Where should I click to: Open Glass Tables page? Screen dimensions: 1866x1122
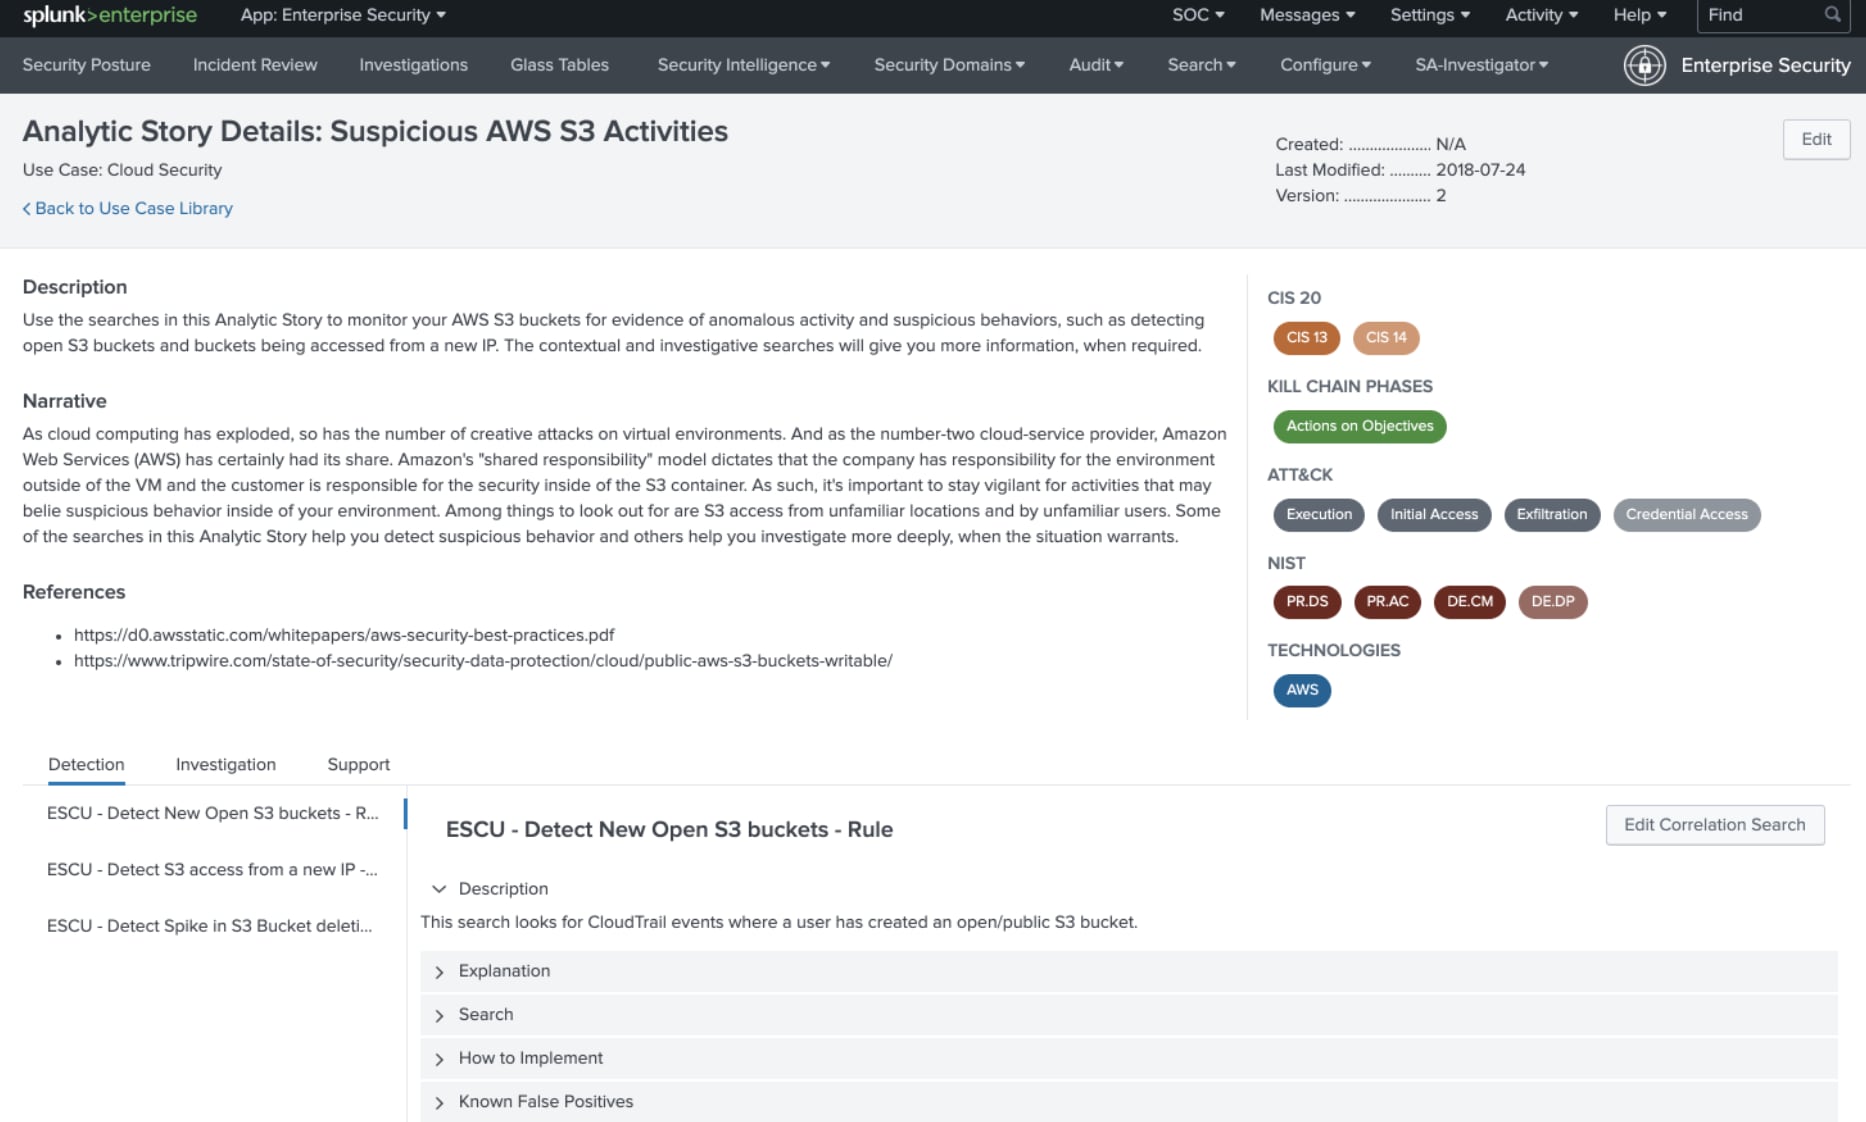tap(559, 65)
